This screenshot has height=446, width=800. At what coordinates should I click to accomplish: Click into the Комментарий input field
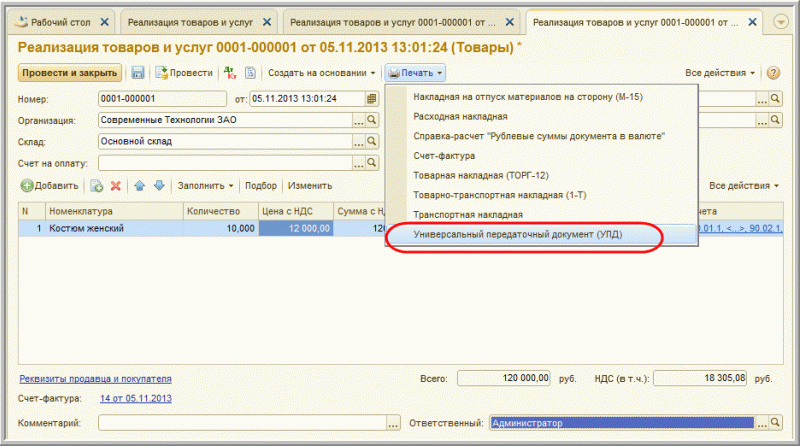(x=242, y=423)
